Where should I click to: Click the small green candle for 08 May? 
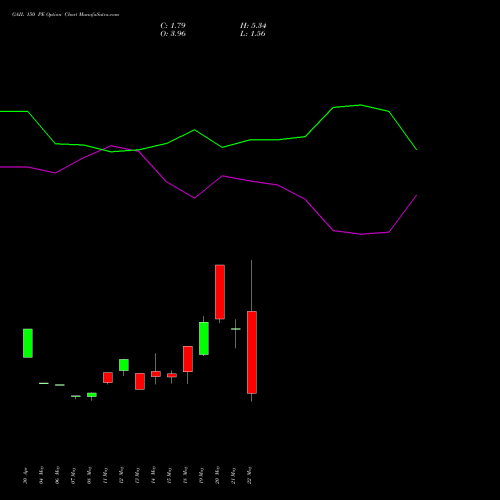coord(92,395)
